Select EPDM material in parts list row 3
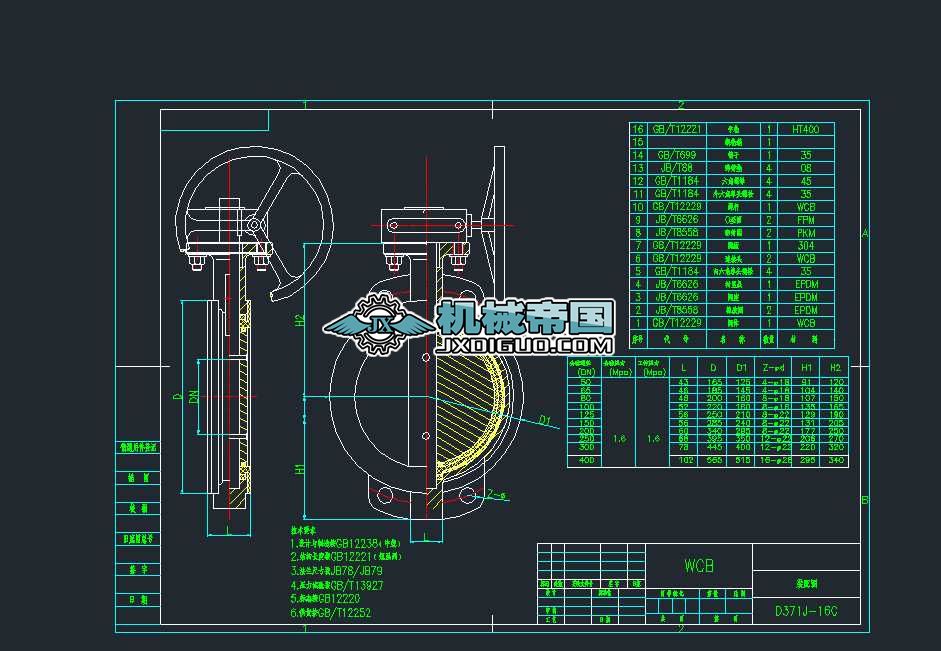 pyautogui.click(x=806, y=297)
